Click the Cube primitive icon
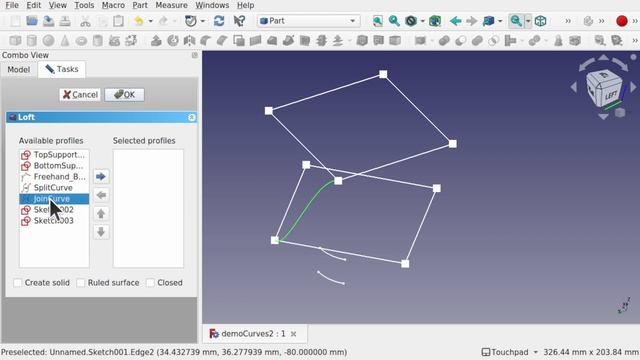The image size is (640, 360). pyautogui.click(x=16, y=40)
